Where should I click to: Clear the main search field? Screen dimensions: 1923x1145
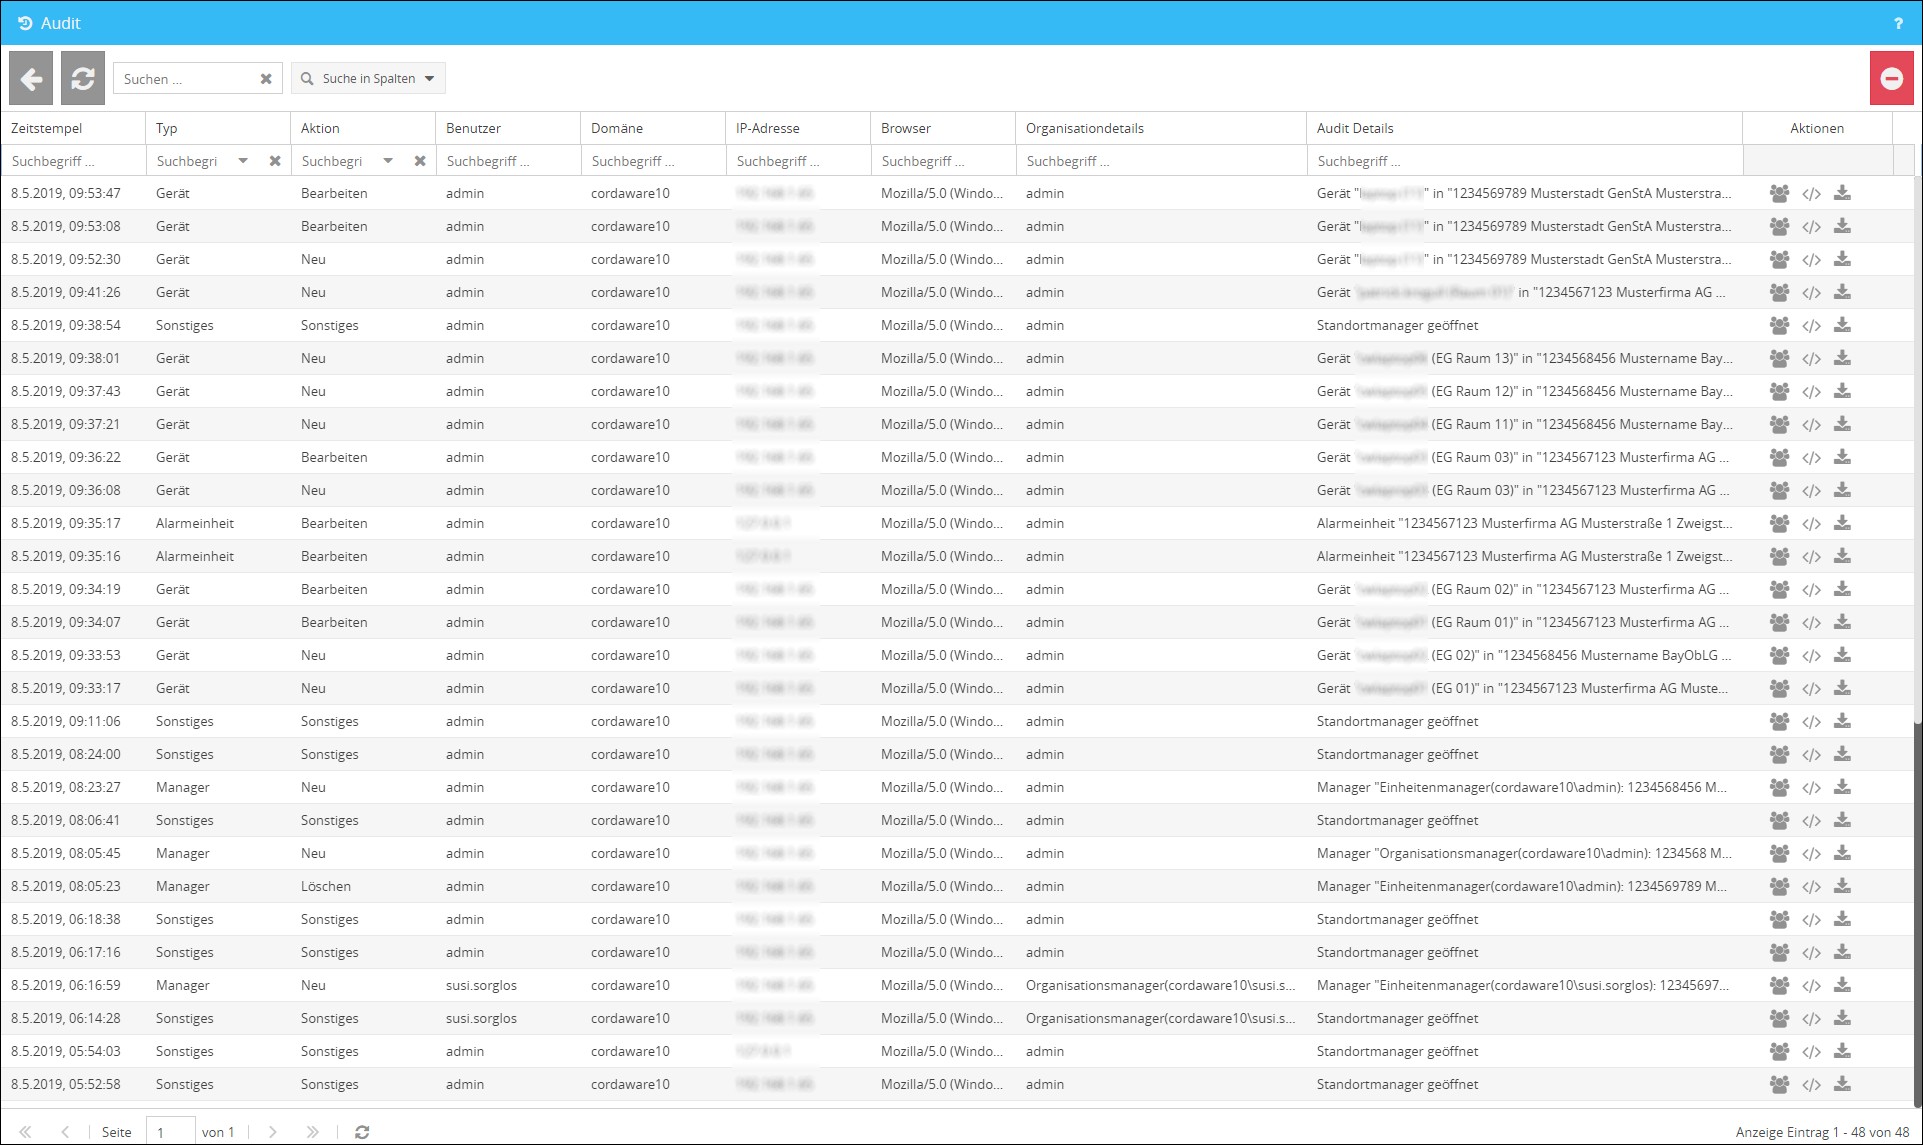266,79
